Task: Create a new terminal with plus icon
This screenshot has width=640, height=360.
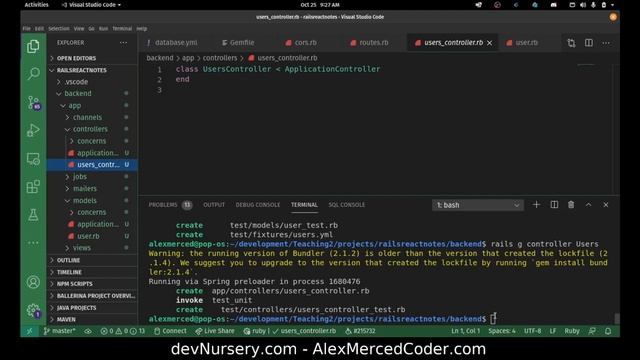Action: (x=536, y=204)
